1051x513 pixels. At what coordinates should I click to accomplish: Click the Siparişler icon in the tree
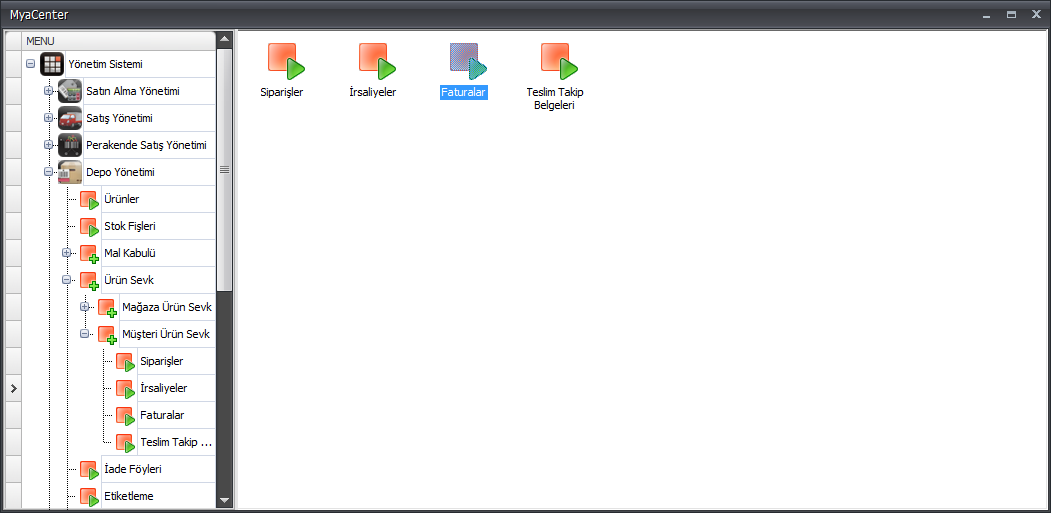point(125,362)
